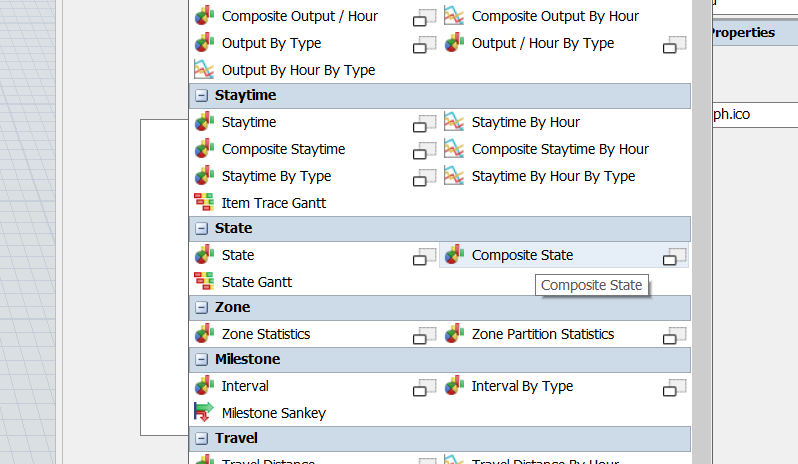
Task: Click the State Gantt chart icon
Action: pos(204,282)
